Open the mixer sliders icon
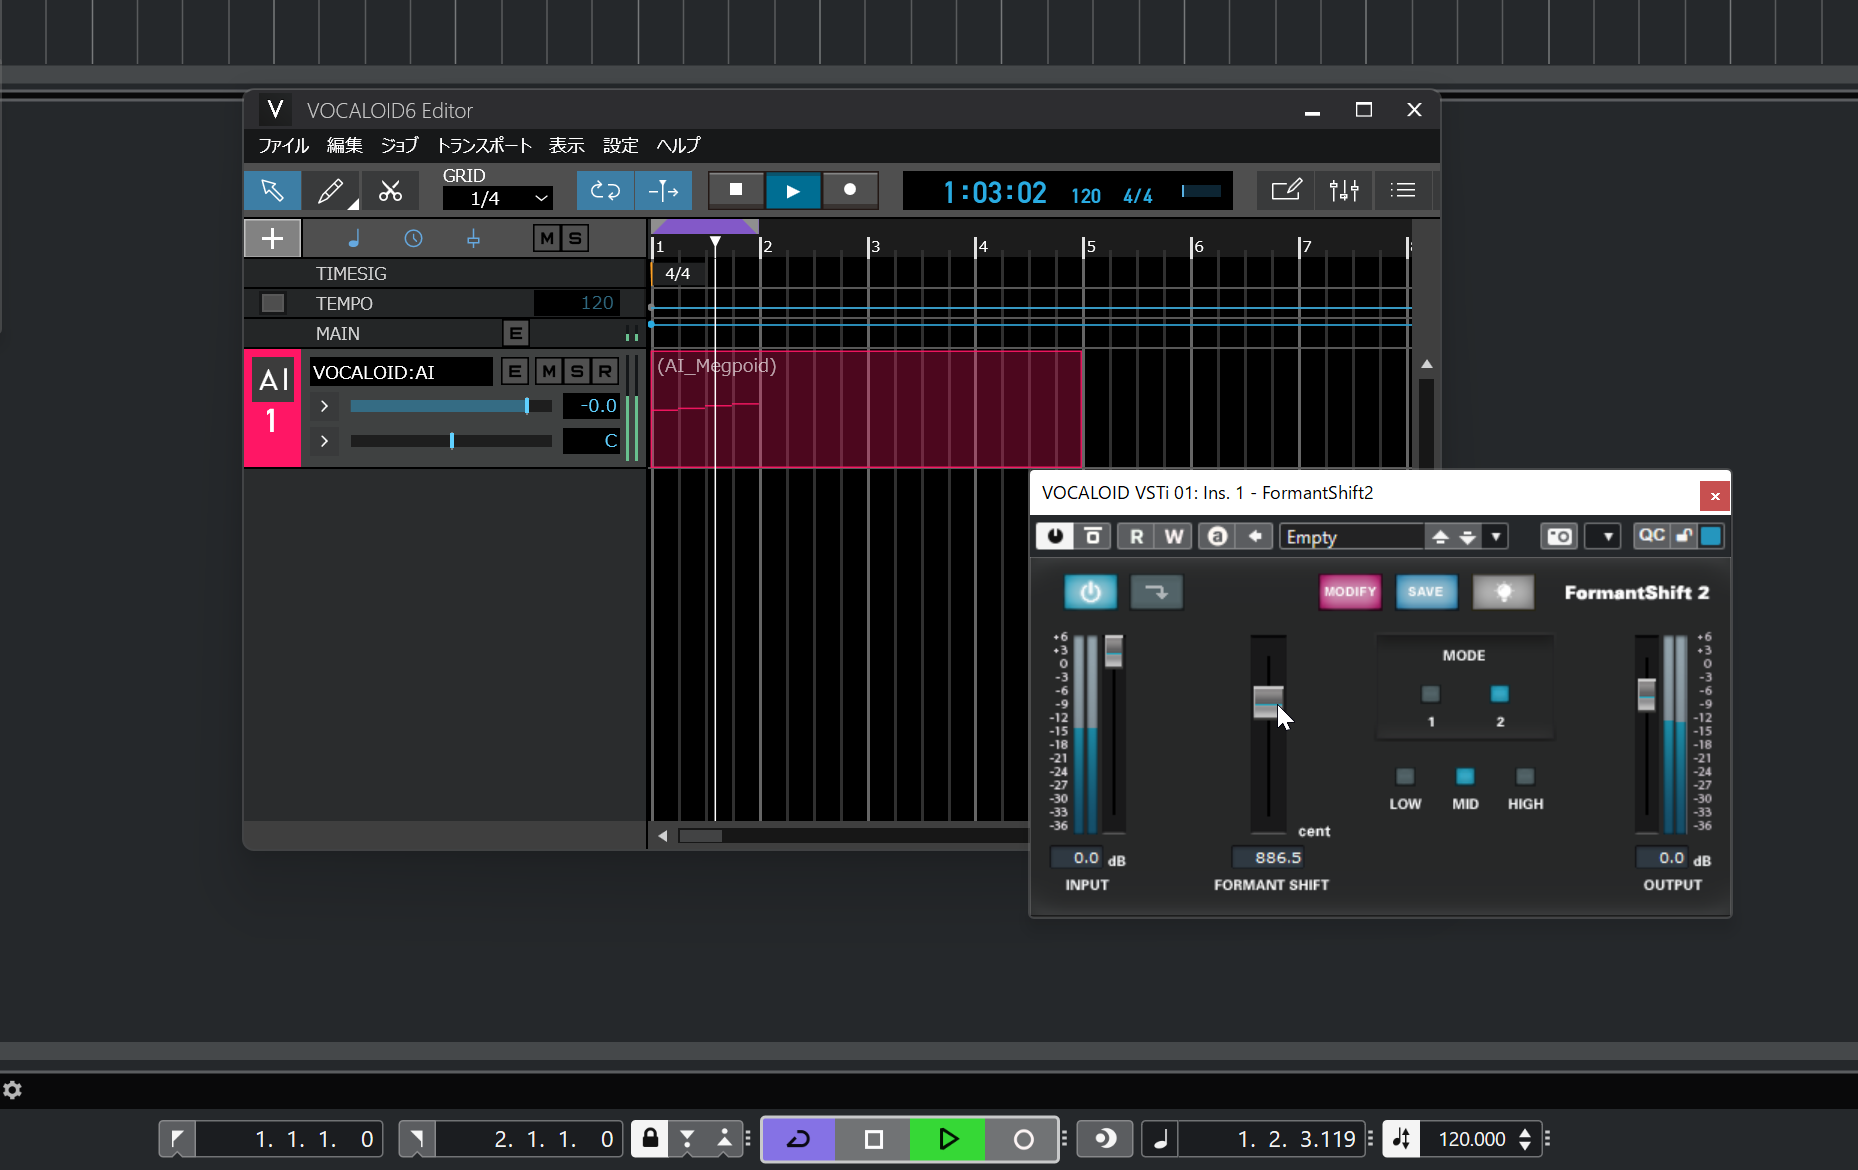This screenshot has width=1858, height=1170. (x=1344, y=190)
